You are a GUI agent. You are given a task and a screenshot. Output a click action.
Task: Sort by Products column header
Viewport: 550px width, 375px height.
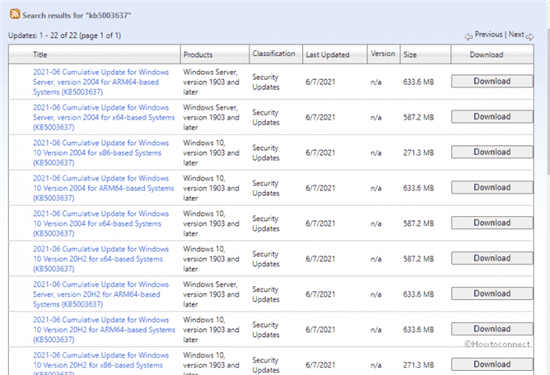click(x=198, y=54)
